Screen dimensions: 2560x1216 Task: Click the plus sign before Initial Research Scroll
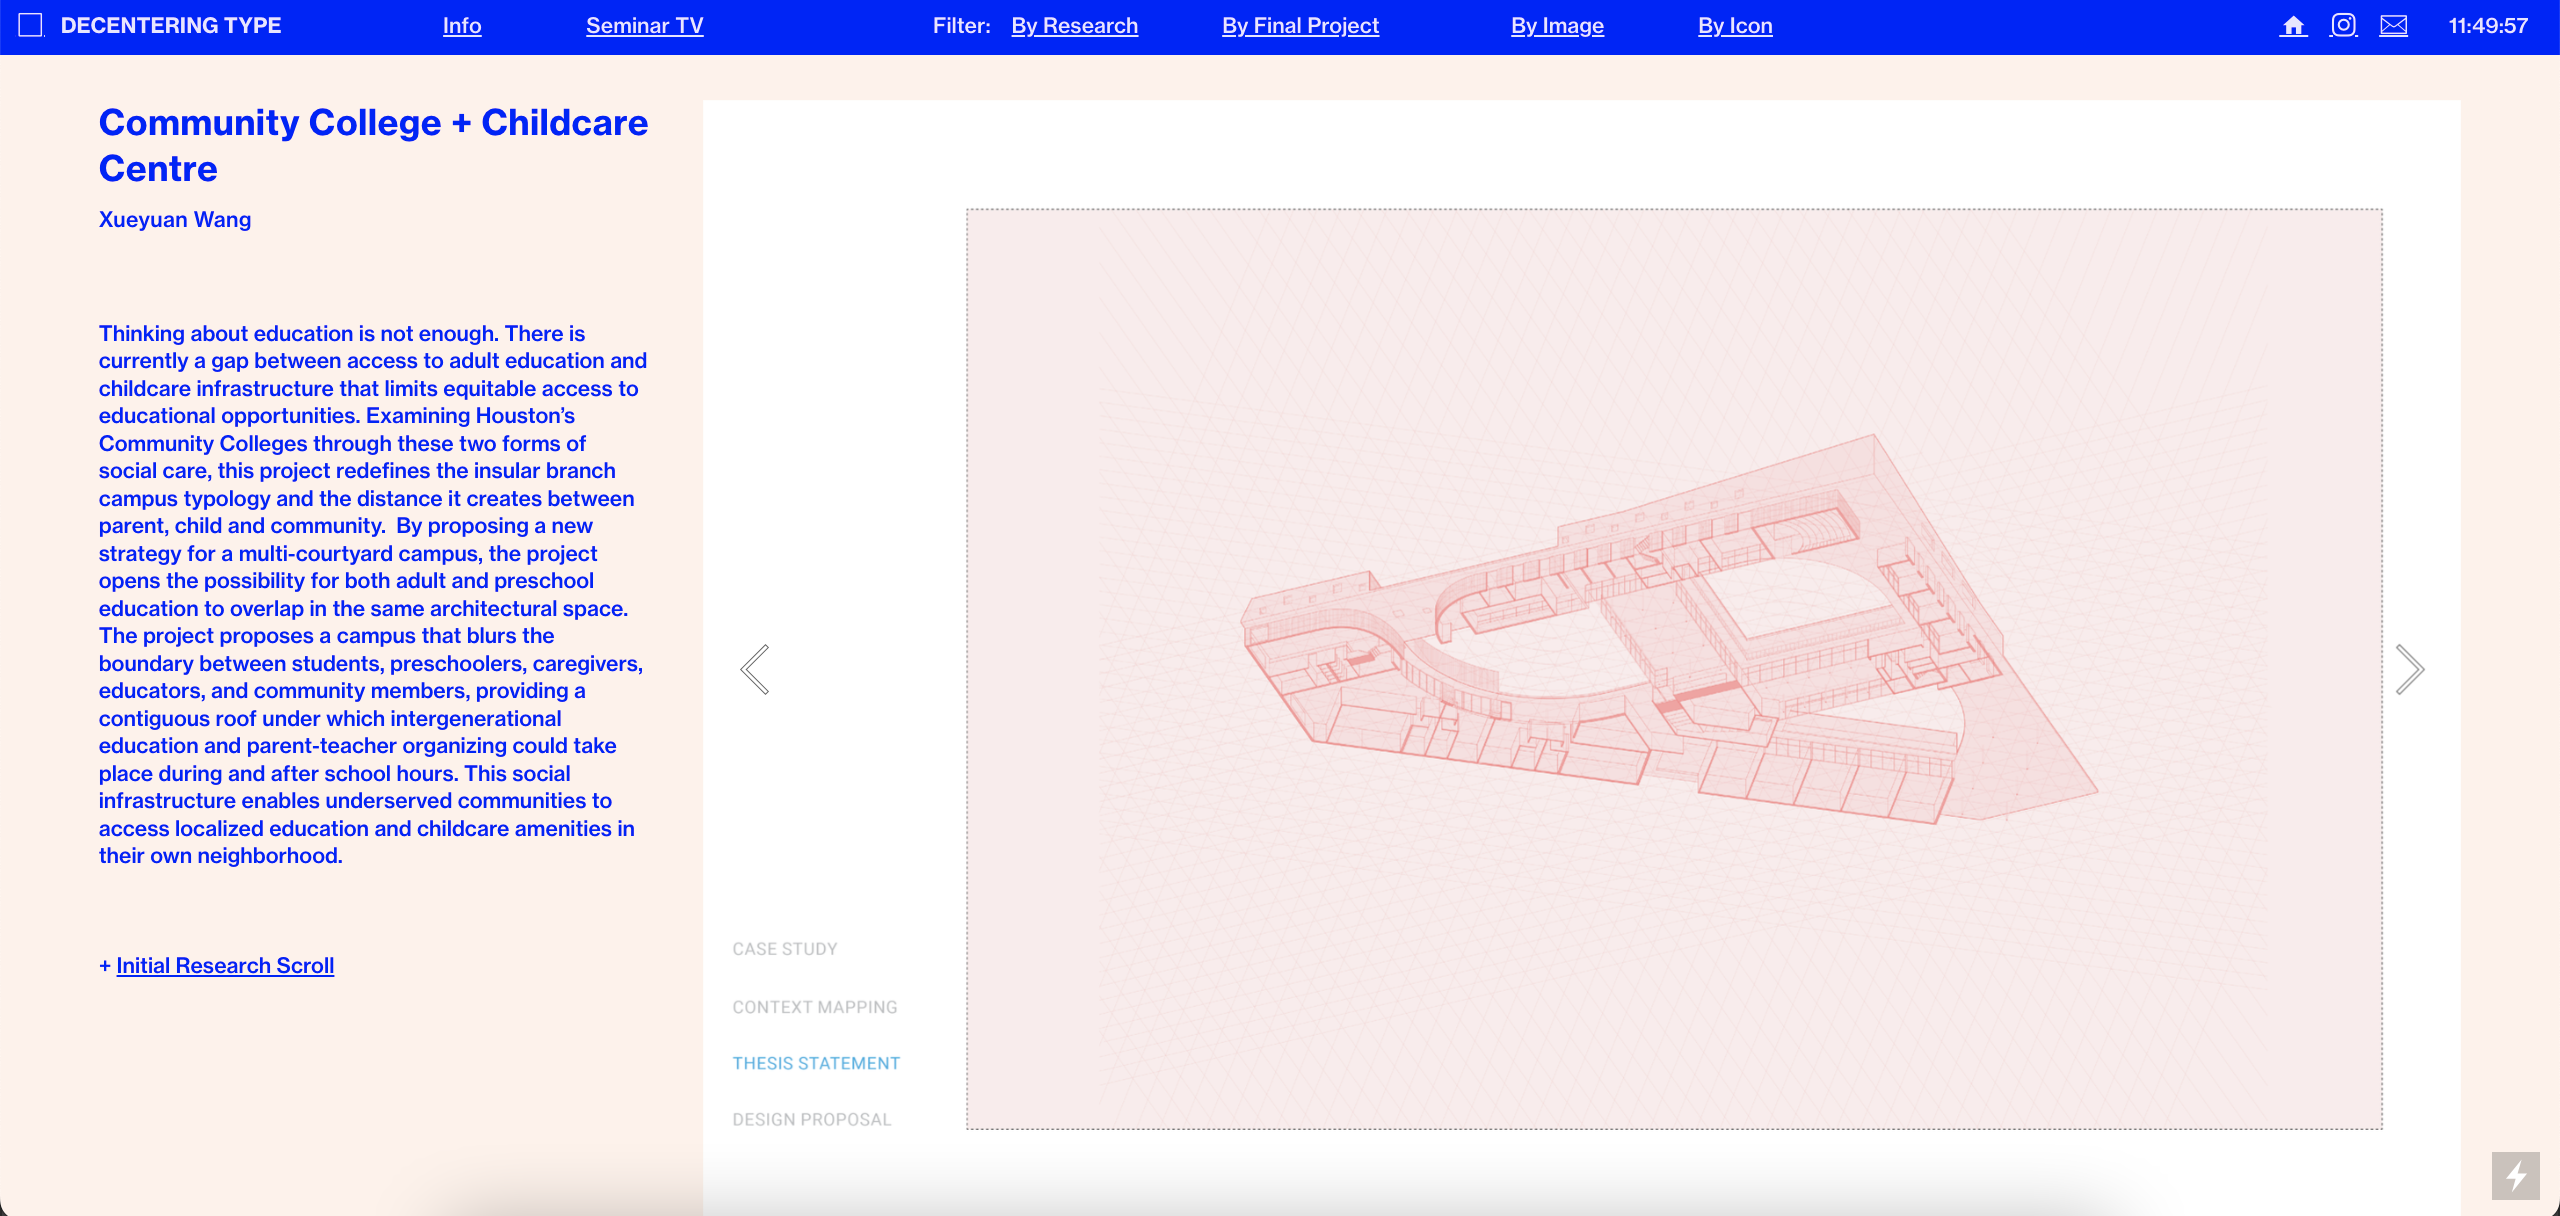tap(105, 965)
